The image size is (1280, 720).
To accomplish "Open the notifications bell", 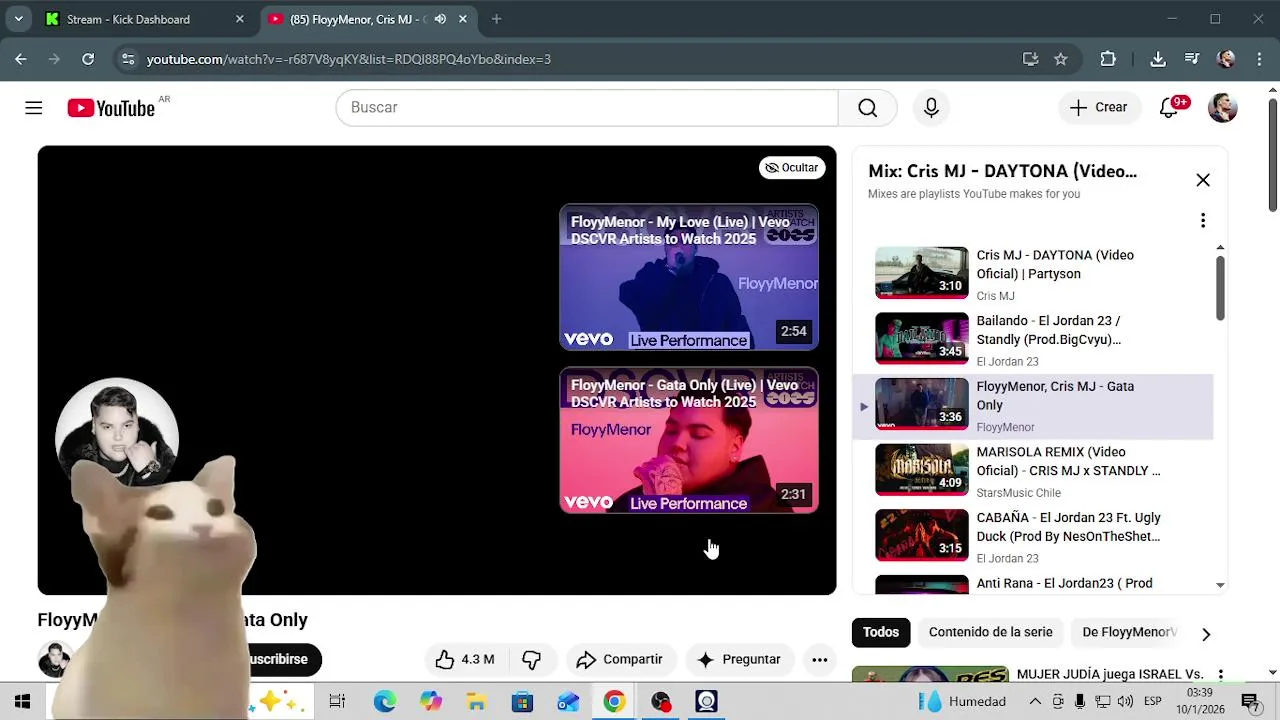I will 1169,108.
